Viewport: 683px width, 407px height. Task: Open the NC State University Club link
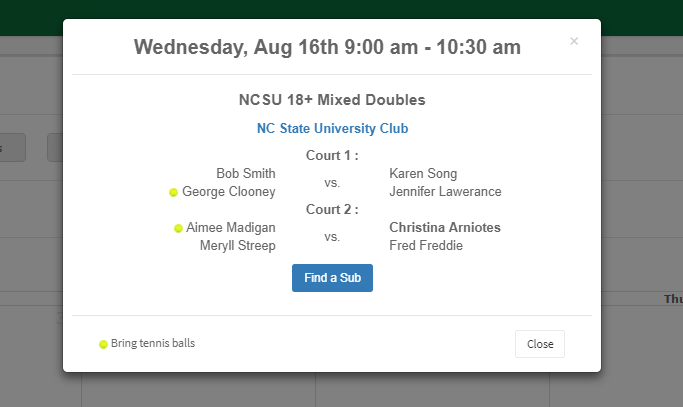[332, 129]
